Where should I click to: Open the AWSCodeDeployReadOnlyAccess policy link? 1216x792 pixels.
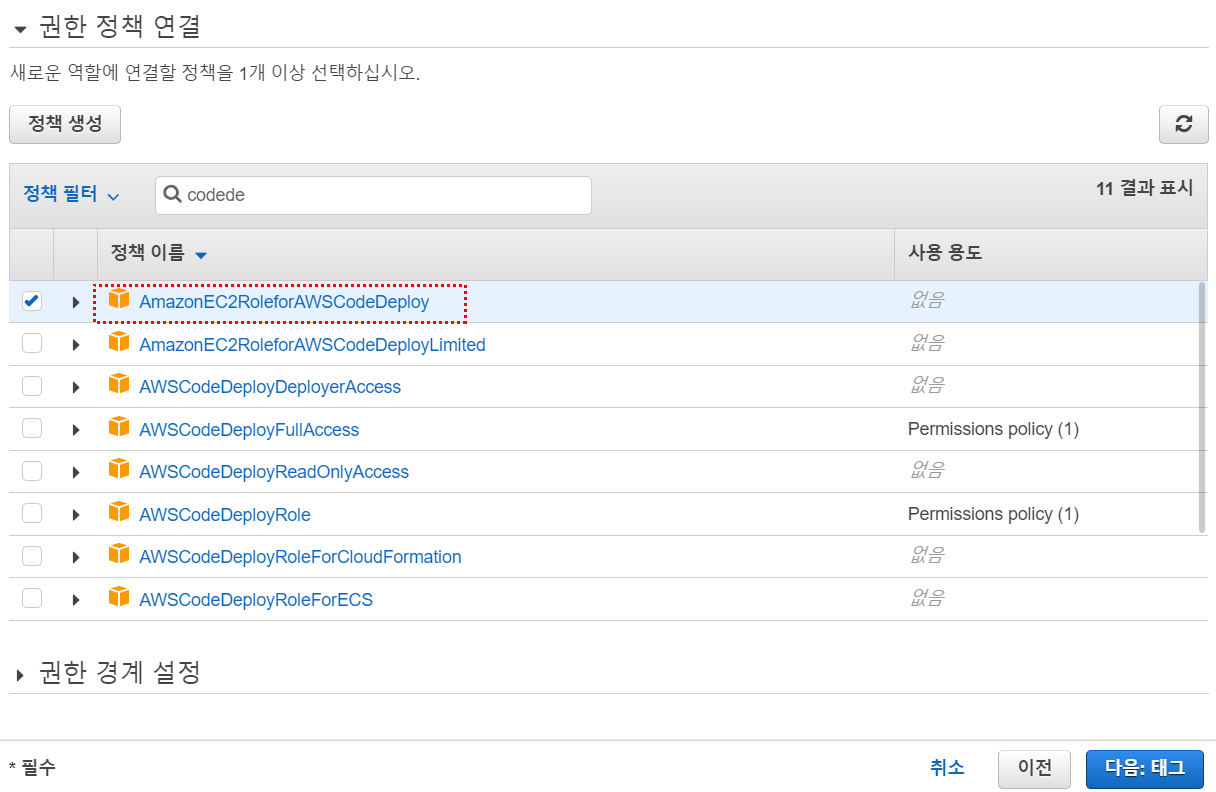274,472
